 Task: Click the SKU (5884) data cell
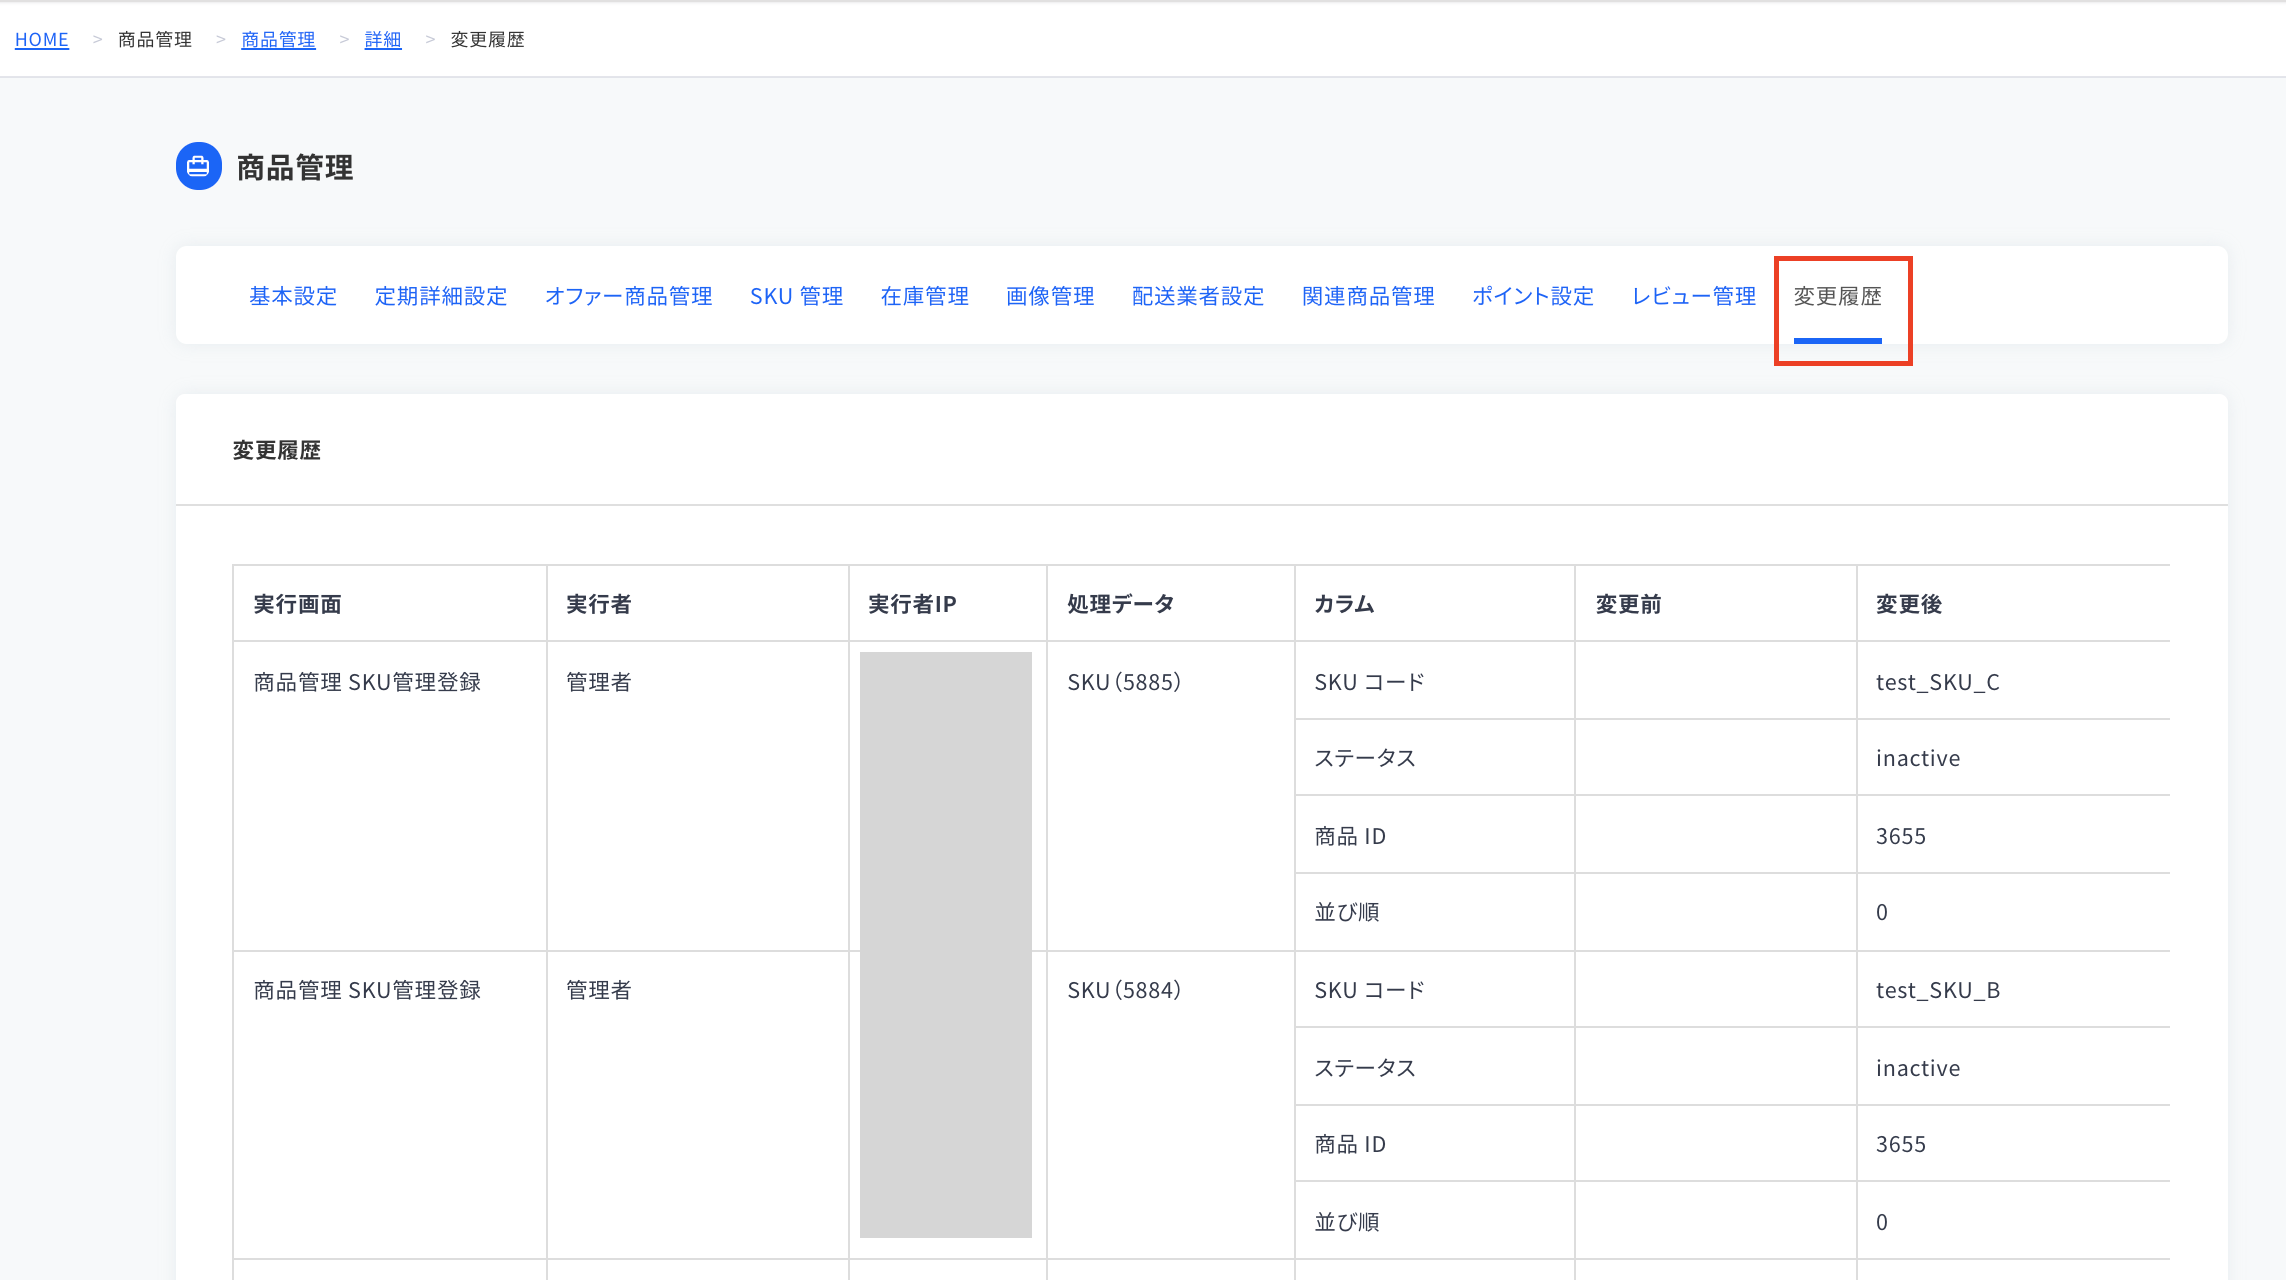click(x=1171, y=1104)
